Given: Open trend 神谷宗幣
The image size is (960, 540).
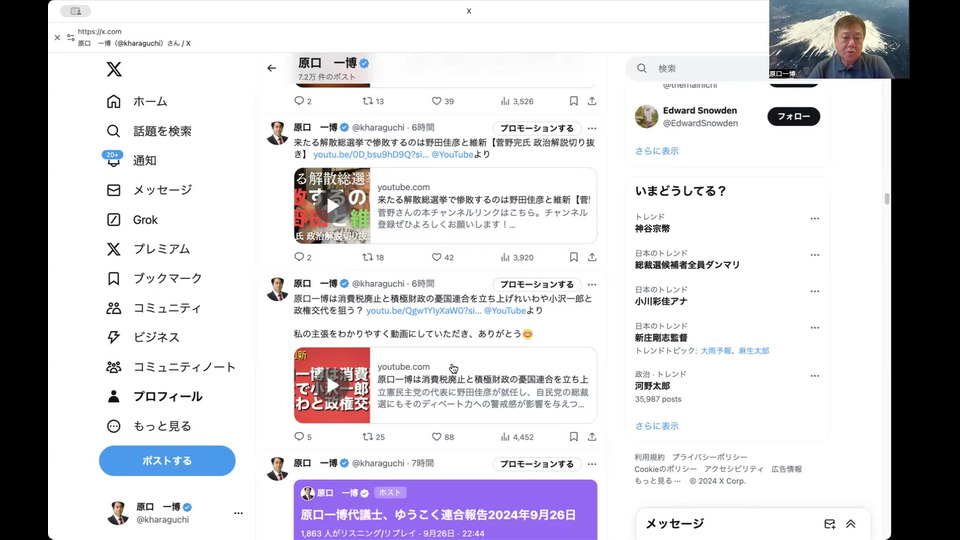Looking at the screenshot, I should [x=652, y=229].
